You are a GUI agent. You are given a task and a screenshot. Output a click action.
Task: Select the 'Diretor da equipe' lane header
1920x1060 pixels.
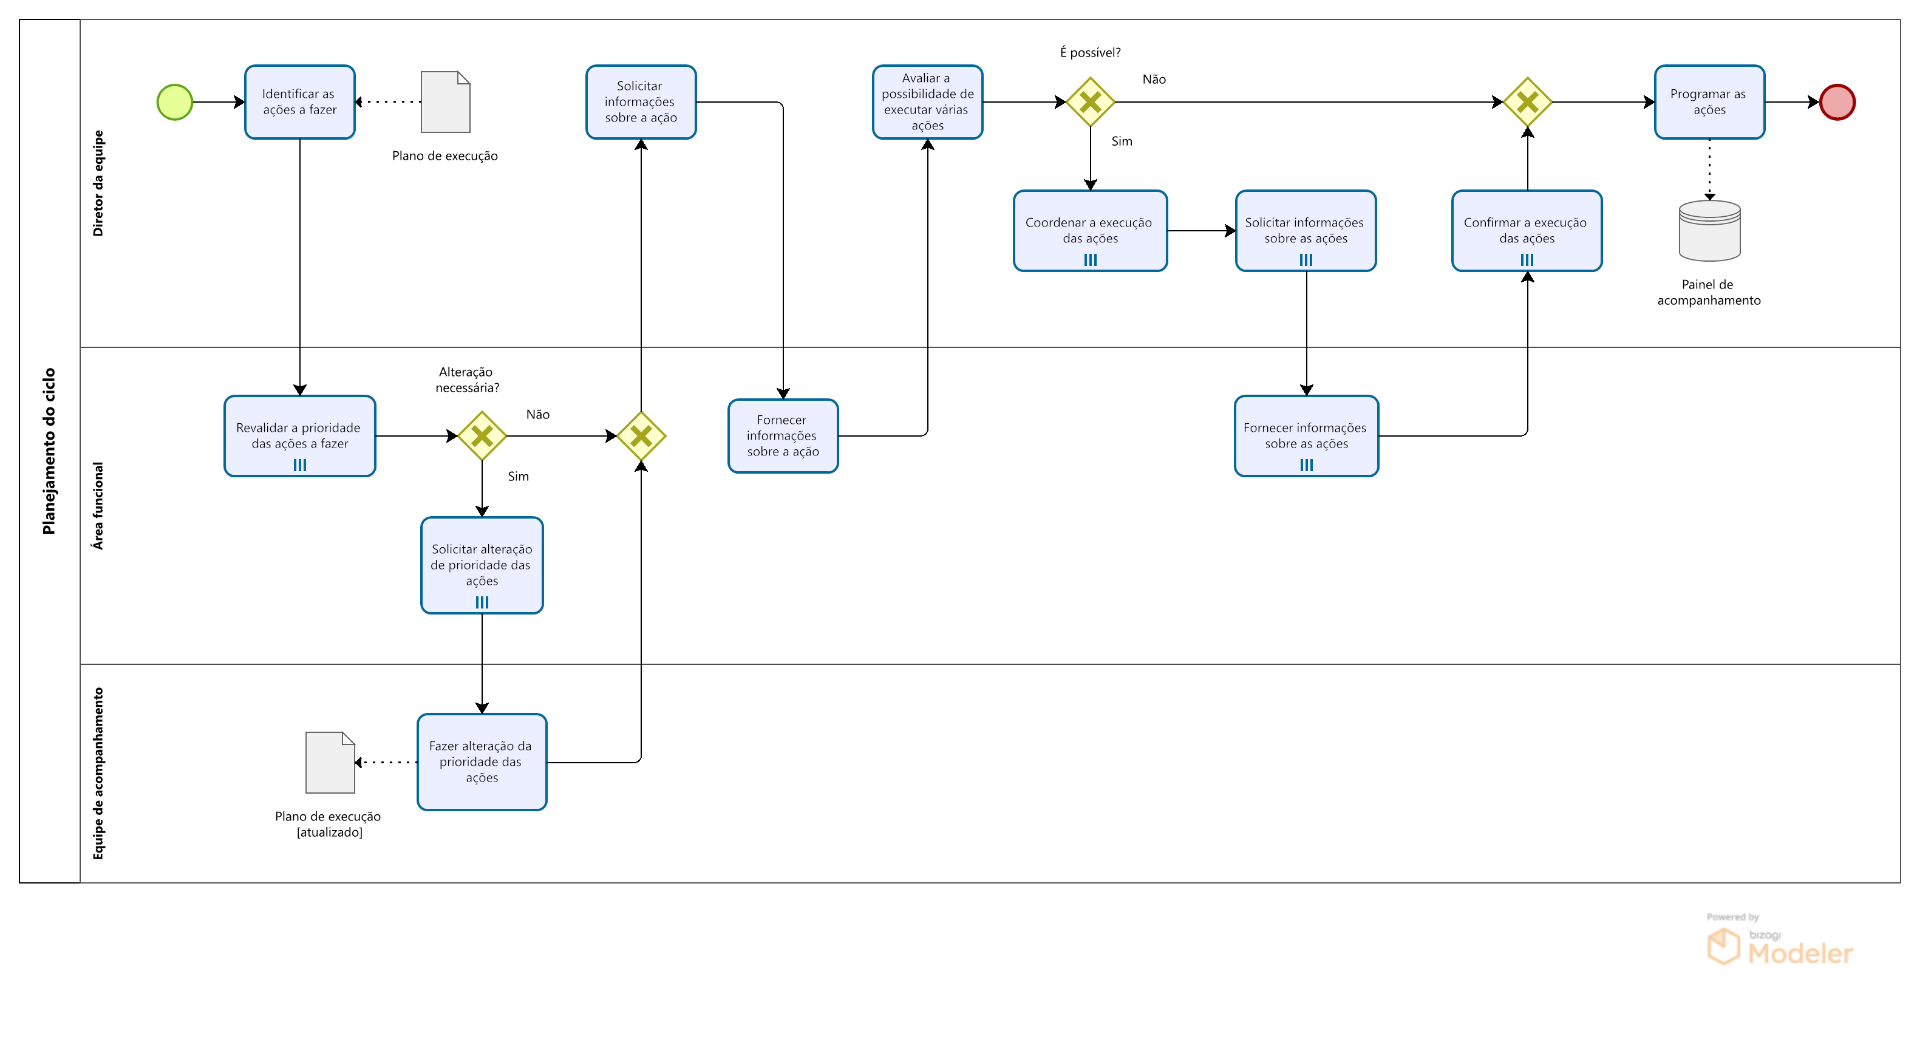[98, 183]
